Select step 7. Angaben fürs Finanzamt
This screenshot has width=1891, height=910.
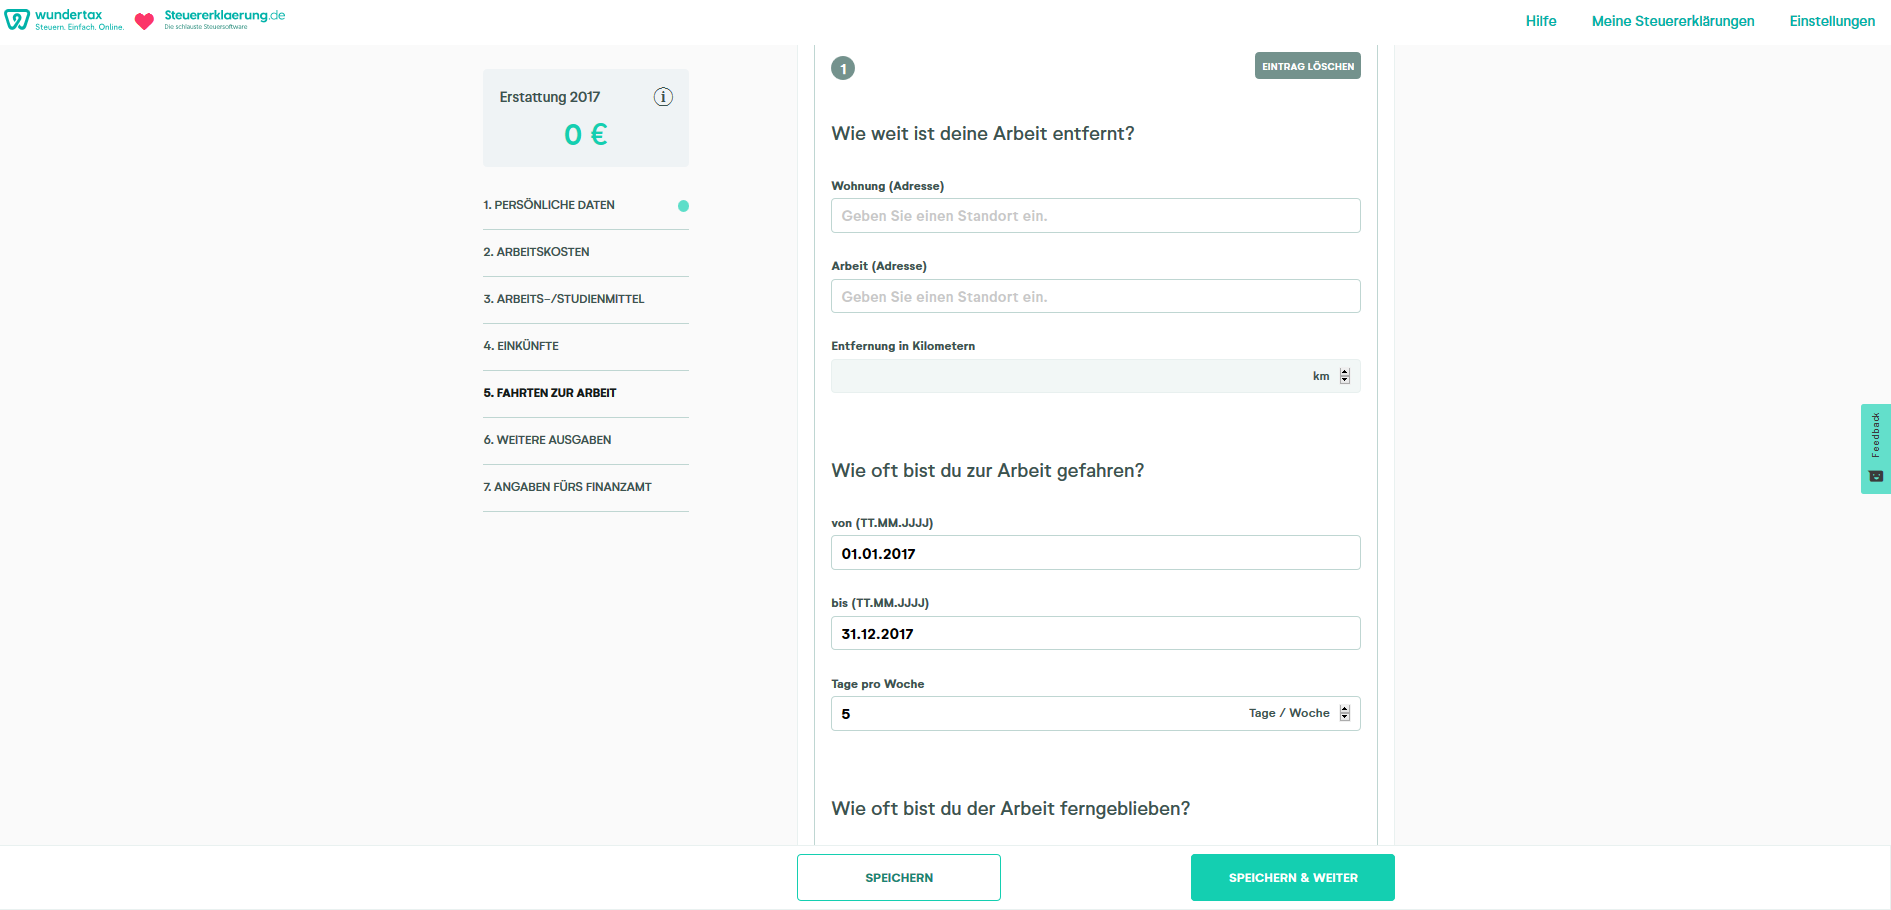coord(566,487)
